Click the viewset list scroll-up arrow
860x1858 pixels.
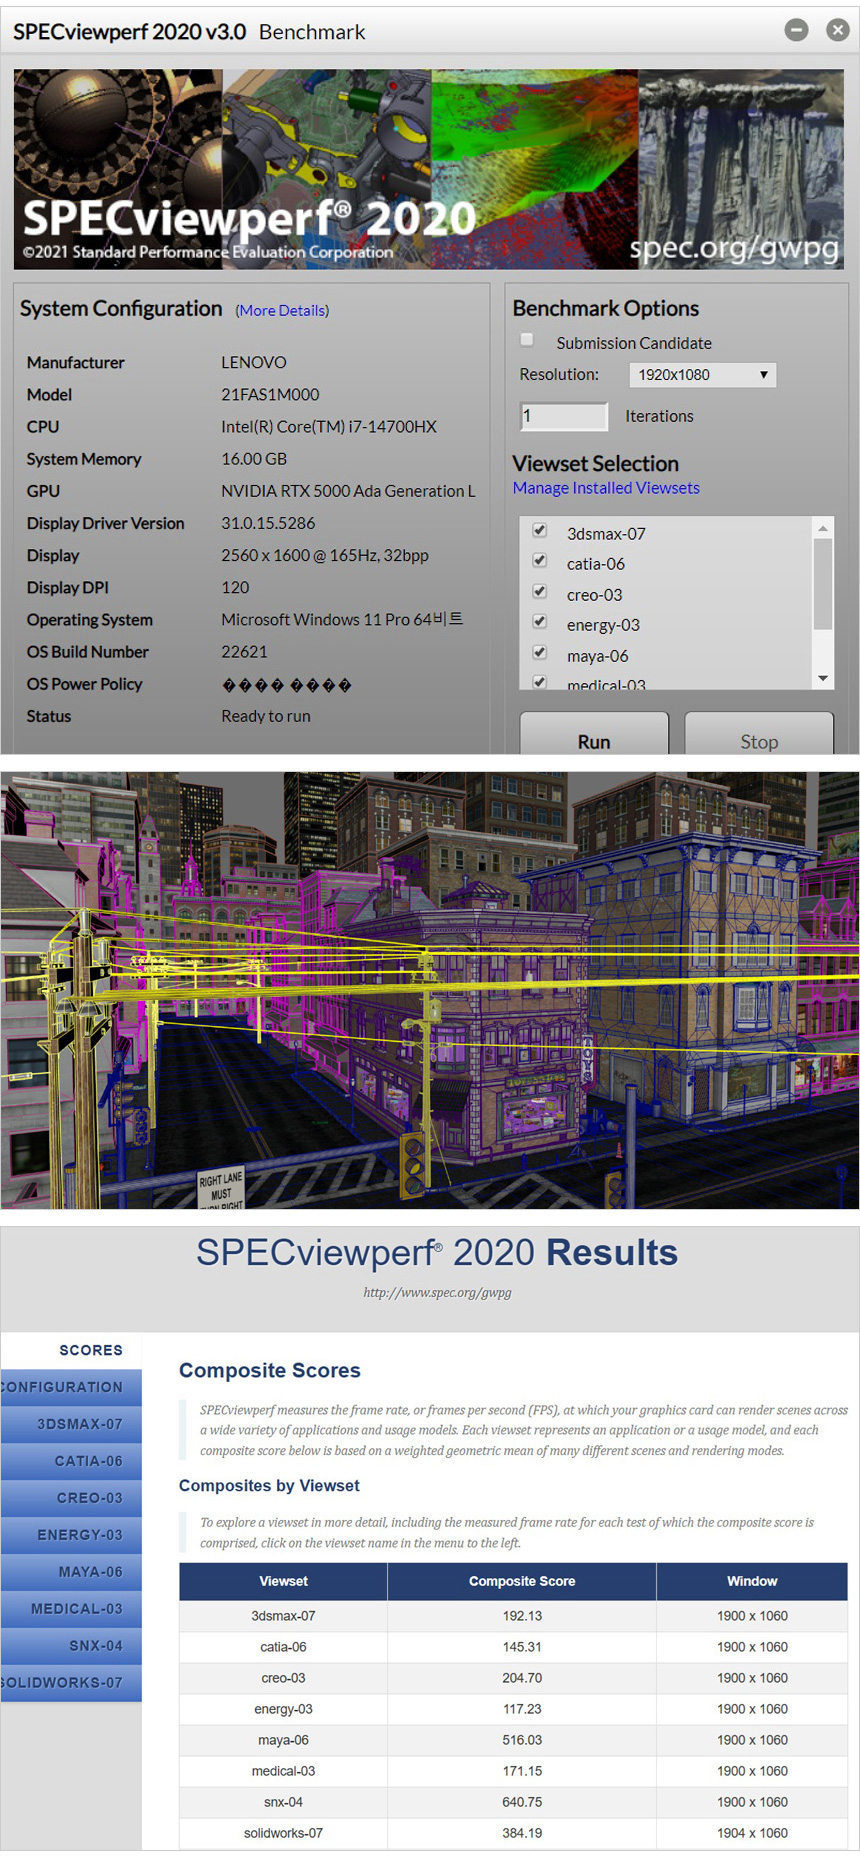pyautogui.click(x=823, y=527)
